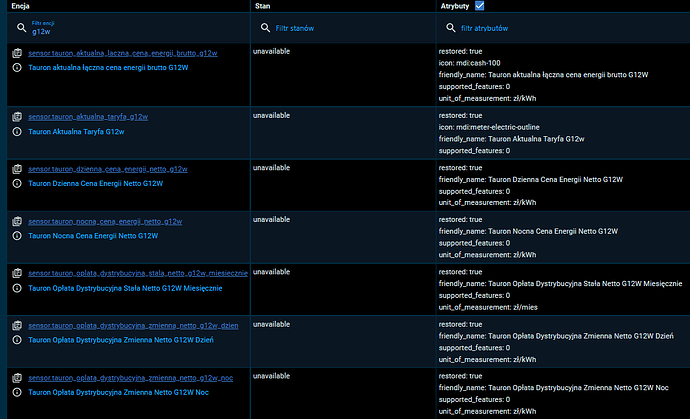Click unavailable state of stala_netto_g12w_miesiecznie row
Viewport: 690px width, 419px height.
tap(272, 272)
